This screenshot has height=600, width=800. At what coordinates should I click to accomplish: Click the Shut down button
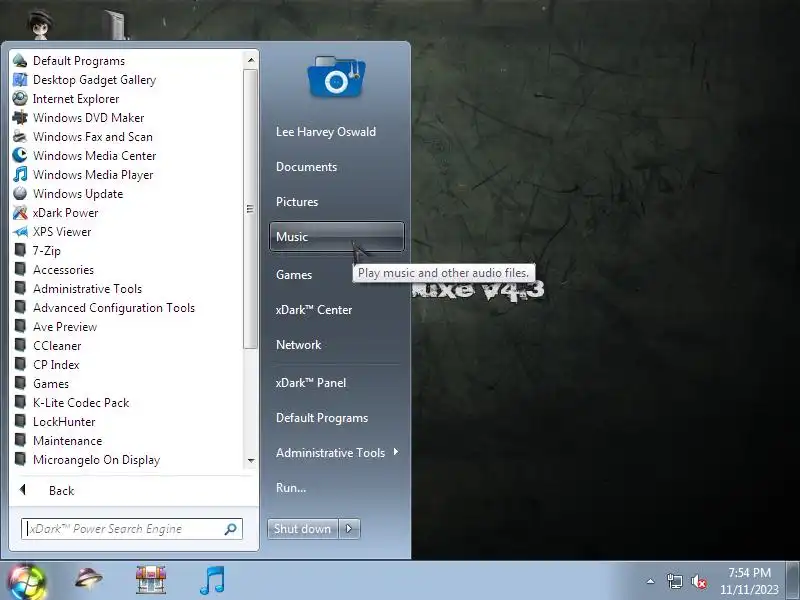[303, 529]
